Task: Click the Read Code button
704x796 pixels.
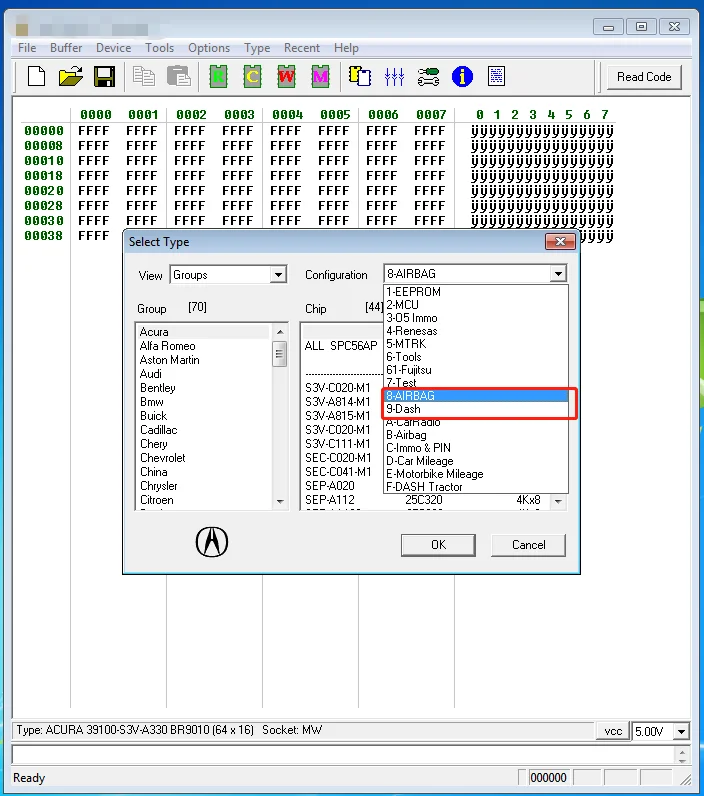Action: pyautogui.click(x=644, y=77)
